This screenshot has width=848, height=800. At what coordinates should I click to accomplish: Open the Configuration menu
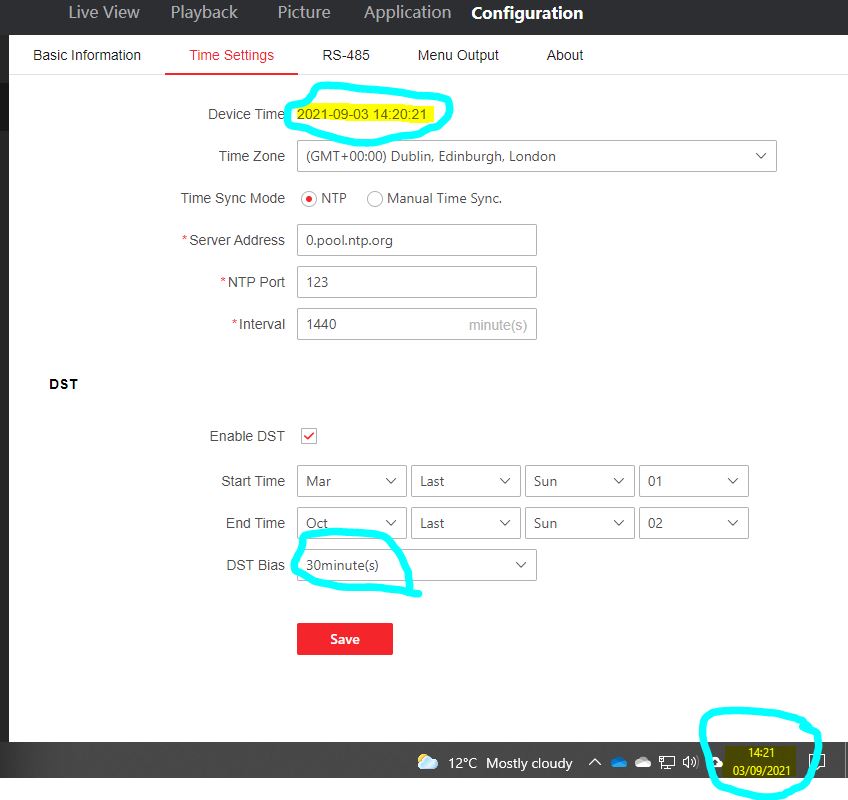click(x=527, y=13)
